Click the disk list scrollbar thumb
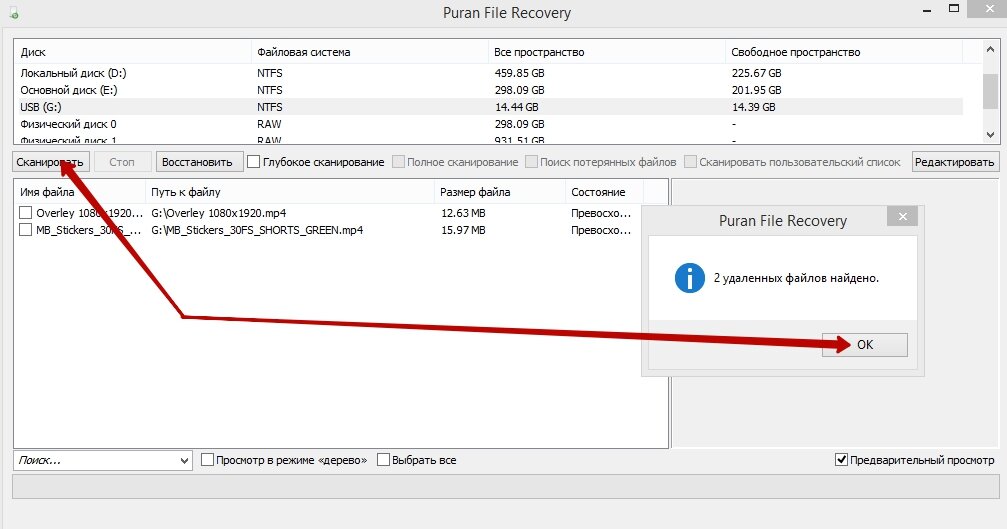Screen dimensions: 1007x529 [x=990, y=90]
